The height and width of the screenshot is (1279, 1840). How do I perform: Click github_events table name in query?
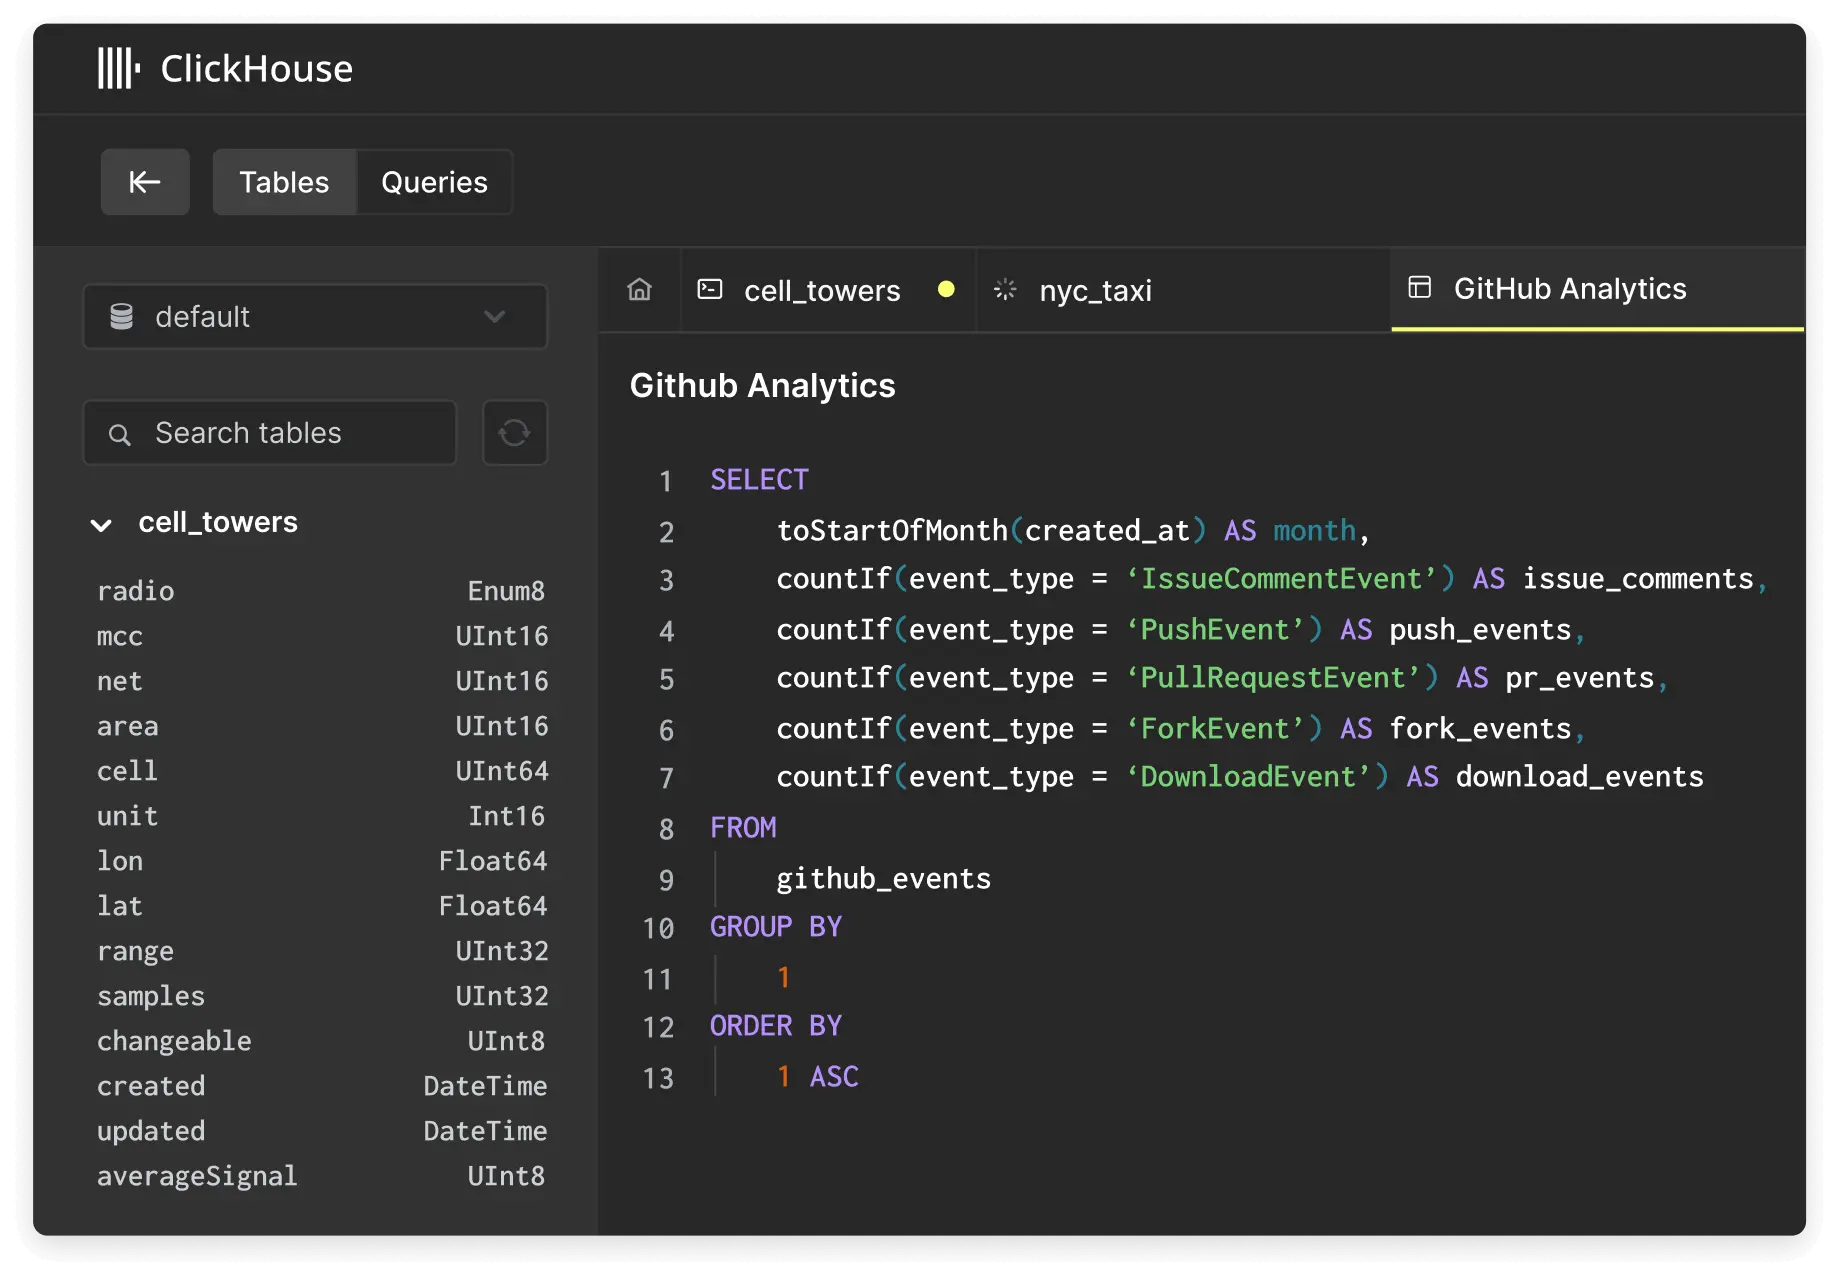pos(884,879)
